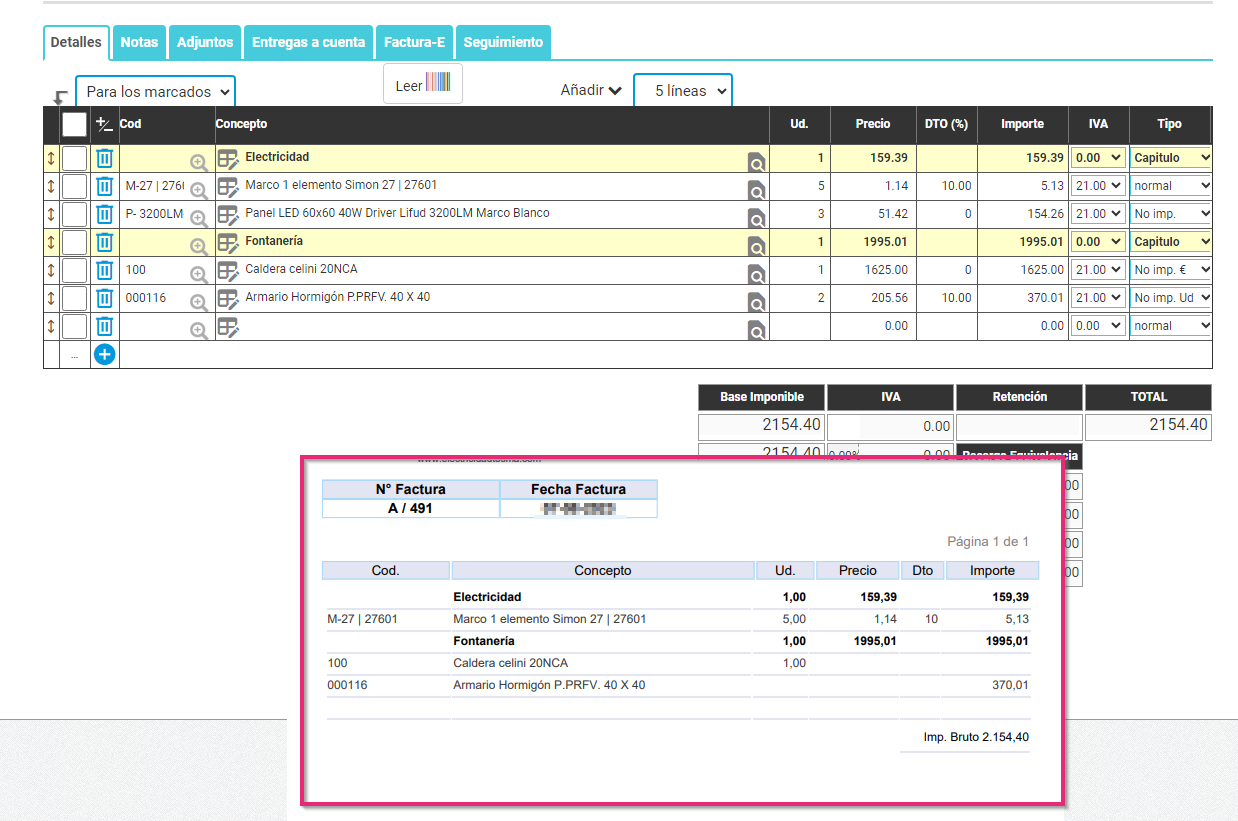
Task: Check the row checkbox for Panel LED 60x60
Action: pyautogui.click(x=74, y=213)
